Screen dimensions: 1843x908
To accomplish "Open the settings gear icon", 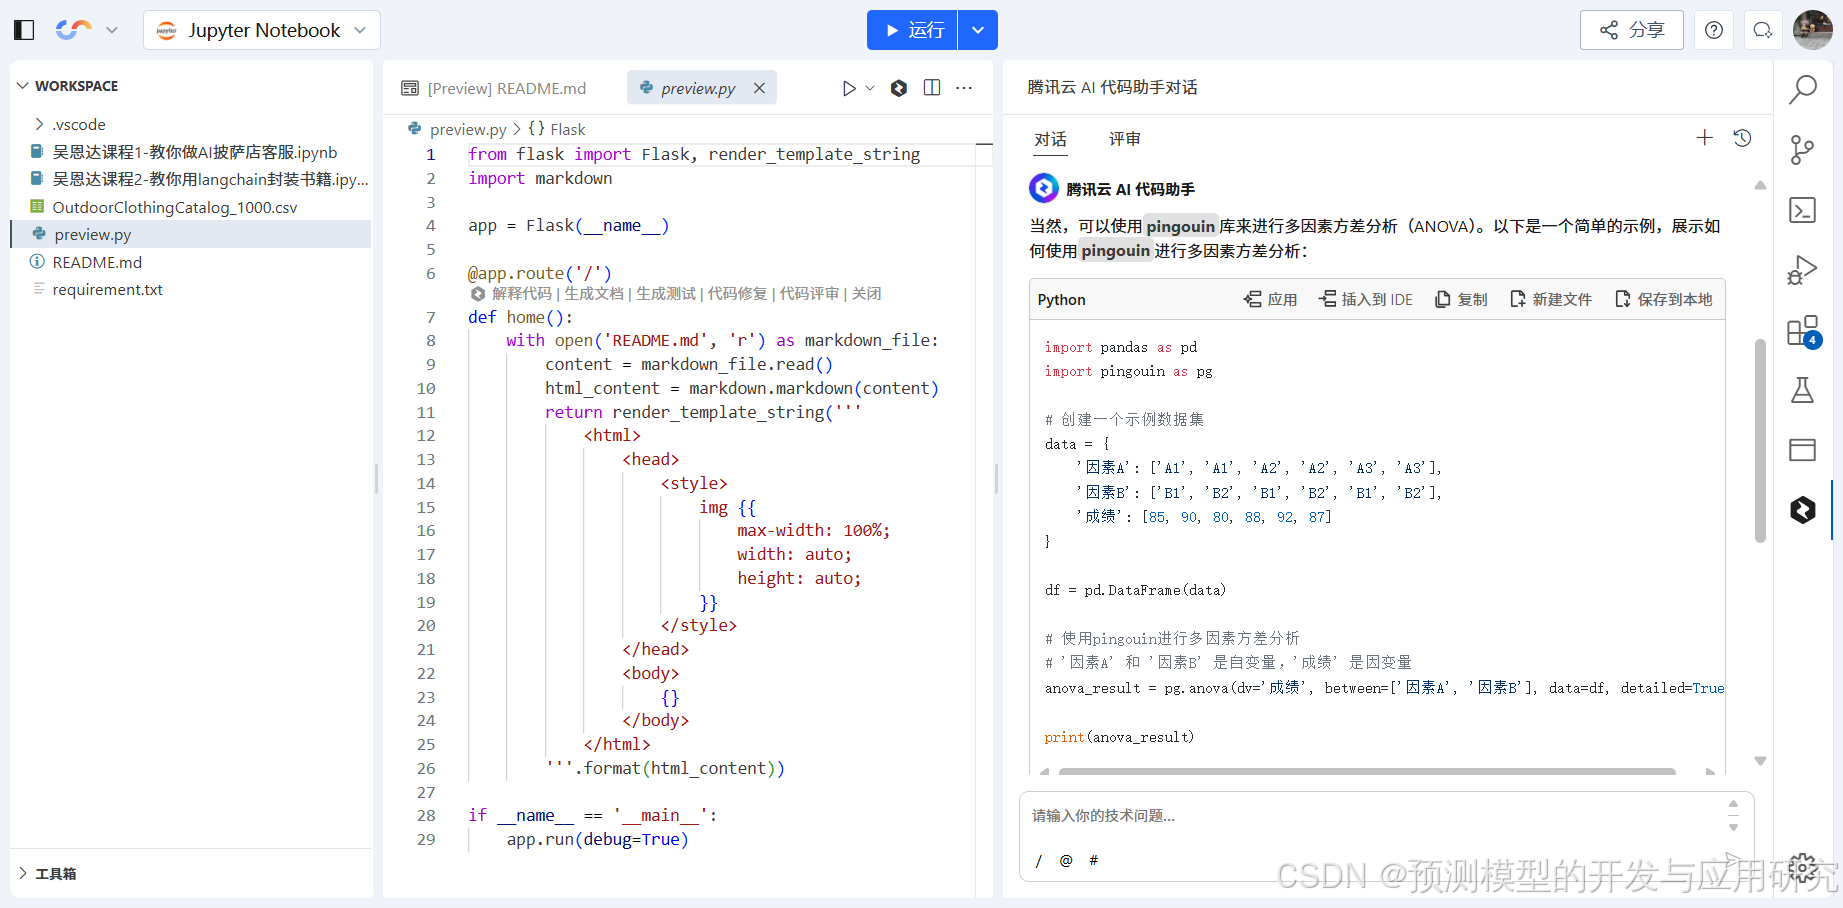I will tap(1802, 868).
